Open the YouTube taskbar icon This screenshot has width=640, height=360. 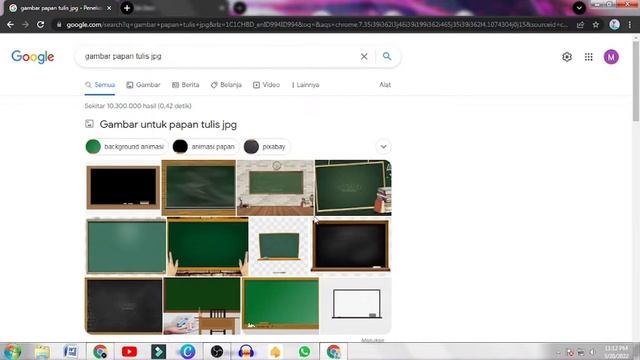pyautogui.click(x=129, y=351)
